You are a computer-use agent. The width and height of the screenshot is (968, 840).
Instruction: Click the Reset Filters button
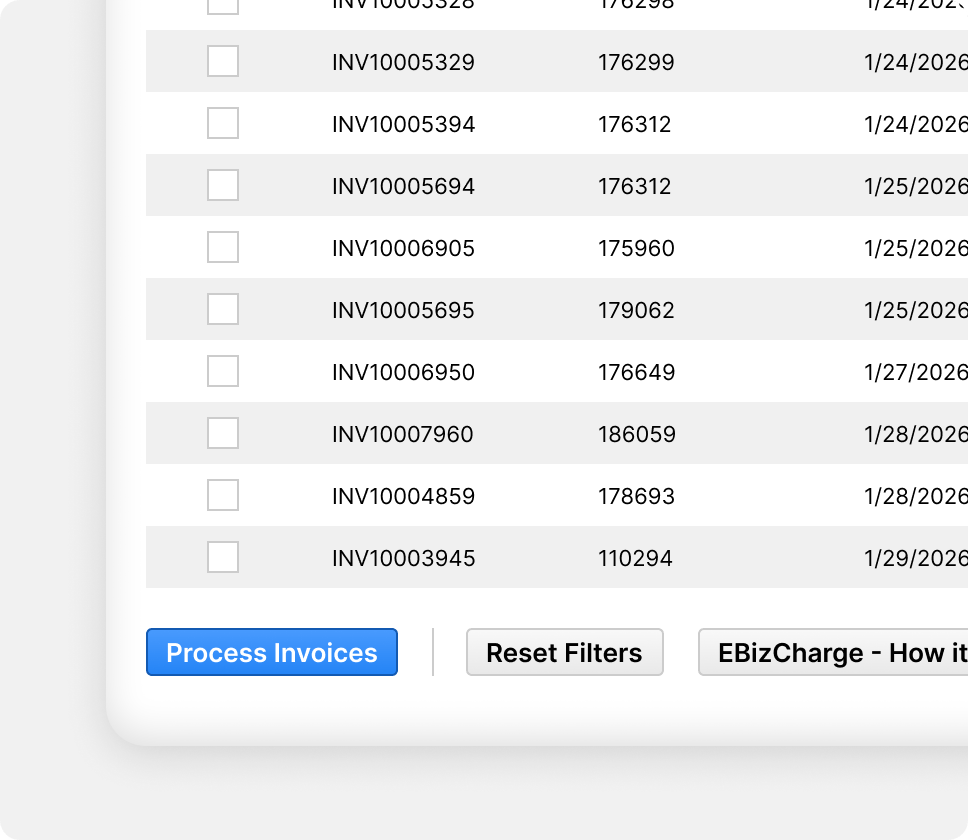click(564, 653)
